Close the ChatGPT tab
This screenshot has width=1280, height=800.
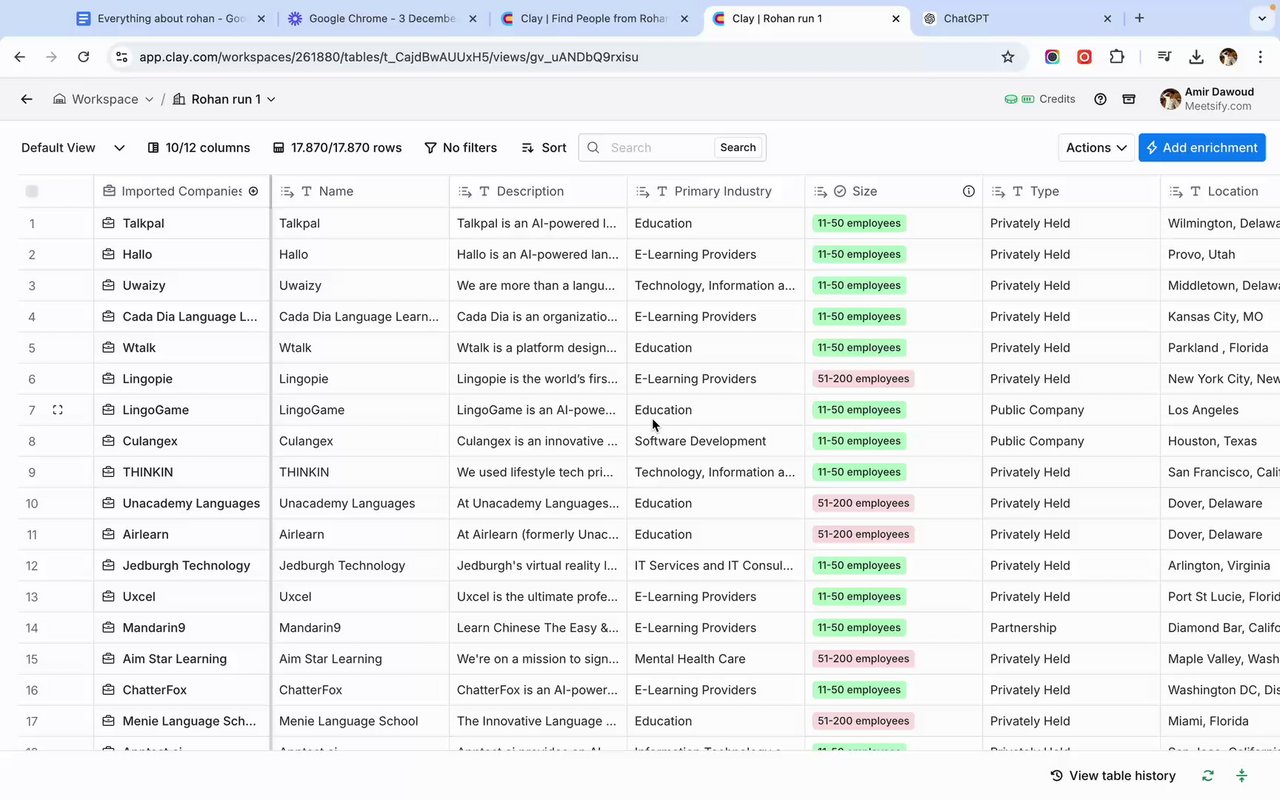[x=1107, y=18]
